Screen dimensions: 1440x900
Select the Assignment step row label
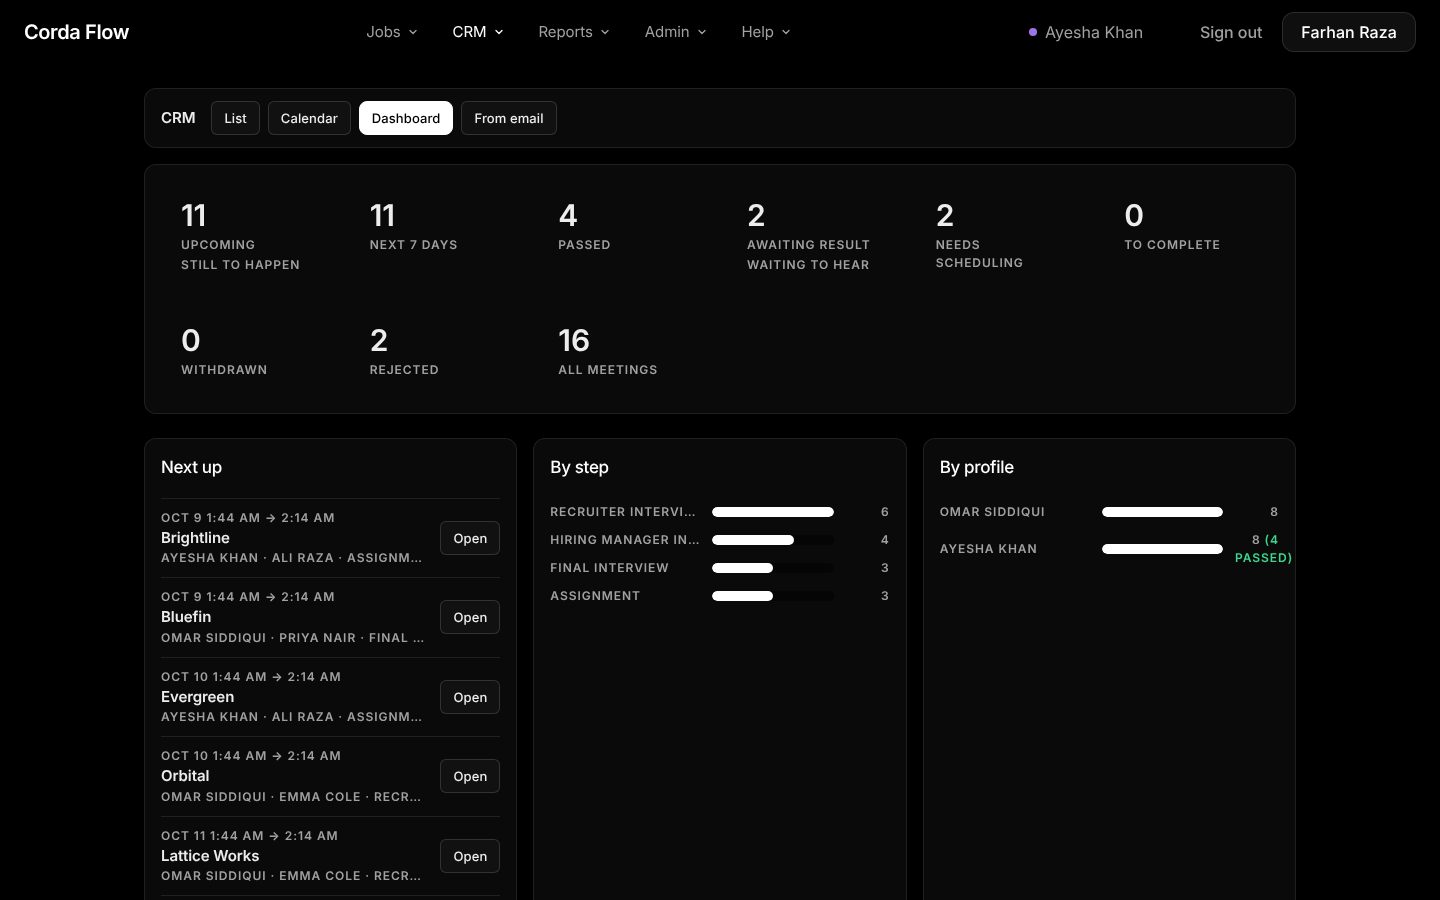(595, 596)
